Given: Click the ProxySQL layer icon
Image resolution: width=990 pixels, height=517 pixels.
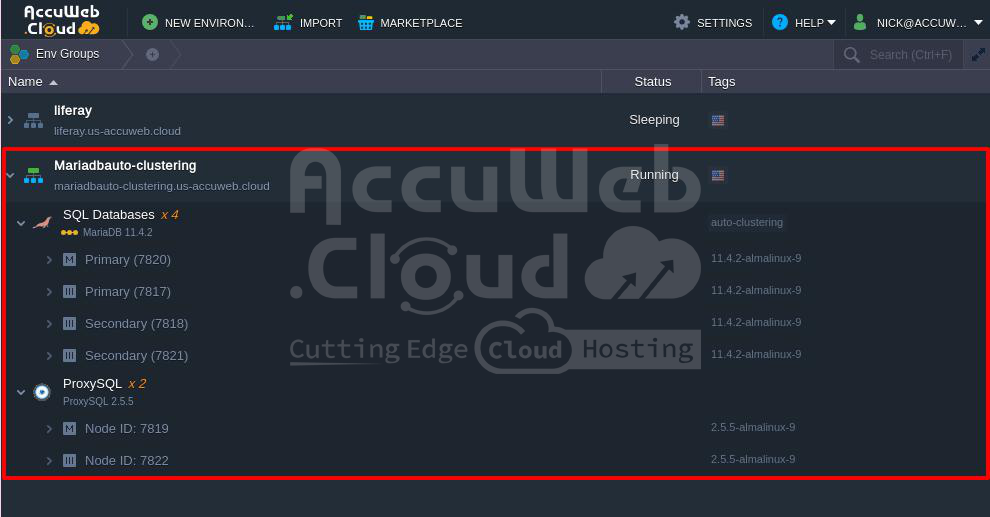Looking at the screenshot, I should click(42, 392).
